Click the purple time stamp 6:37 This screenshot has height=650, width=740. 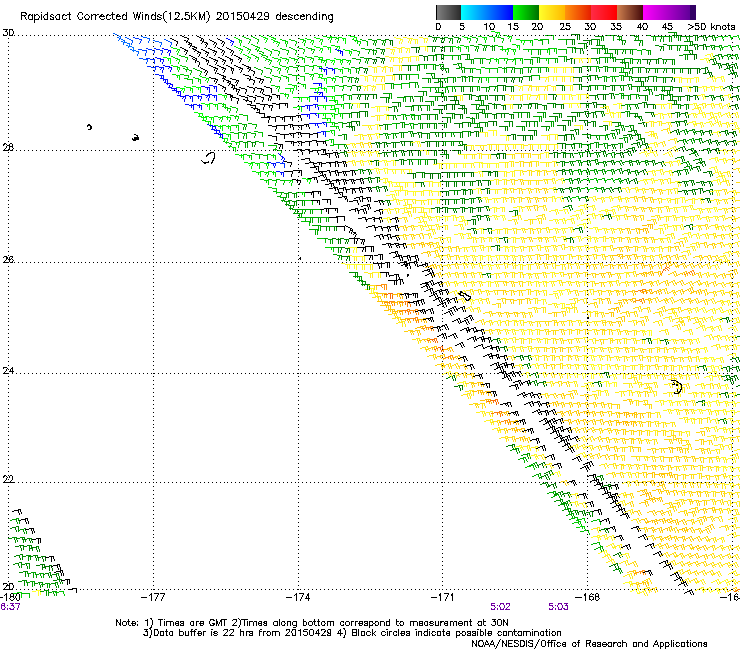10,607
